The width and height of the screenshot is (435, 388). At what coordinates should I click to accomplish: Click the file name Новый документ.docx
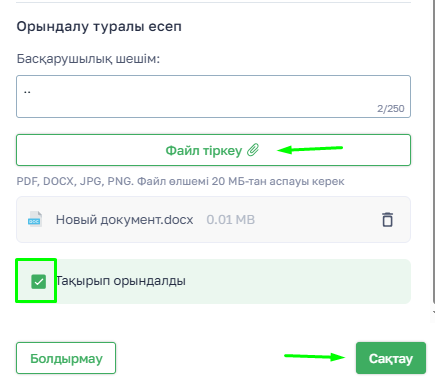[x=124, y=220]
